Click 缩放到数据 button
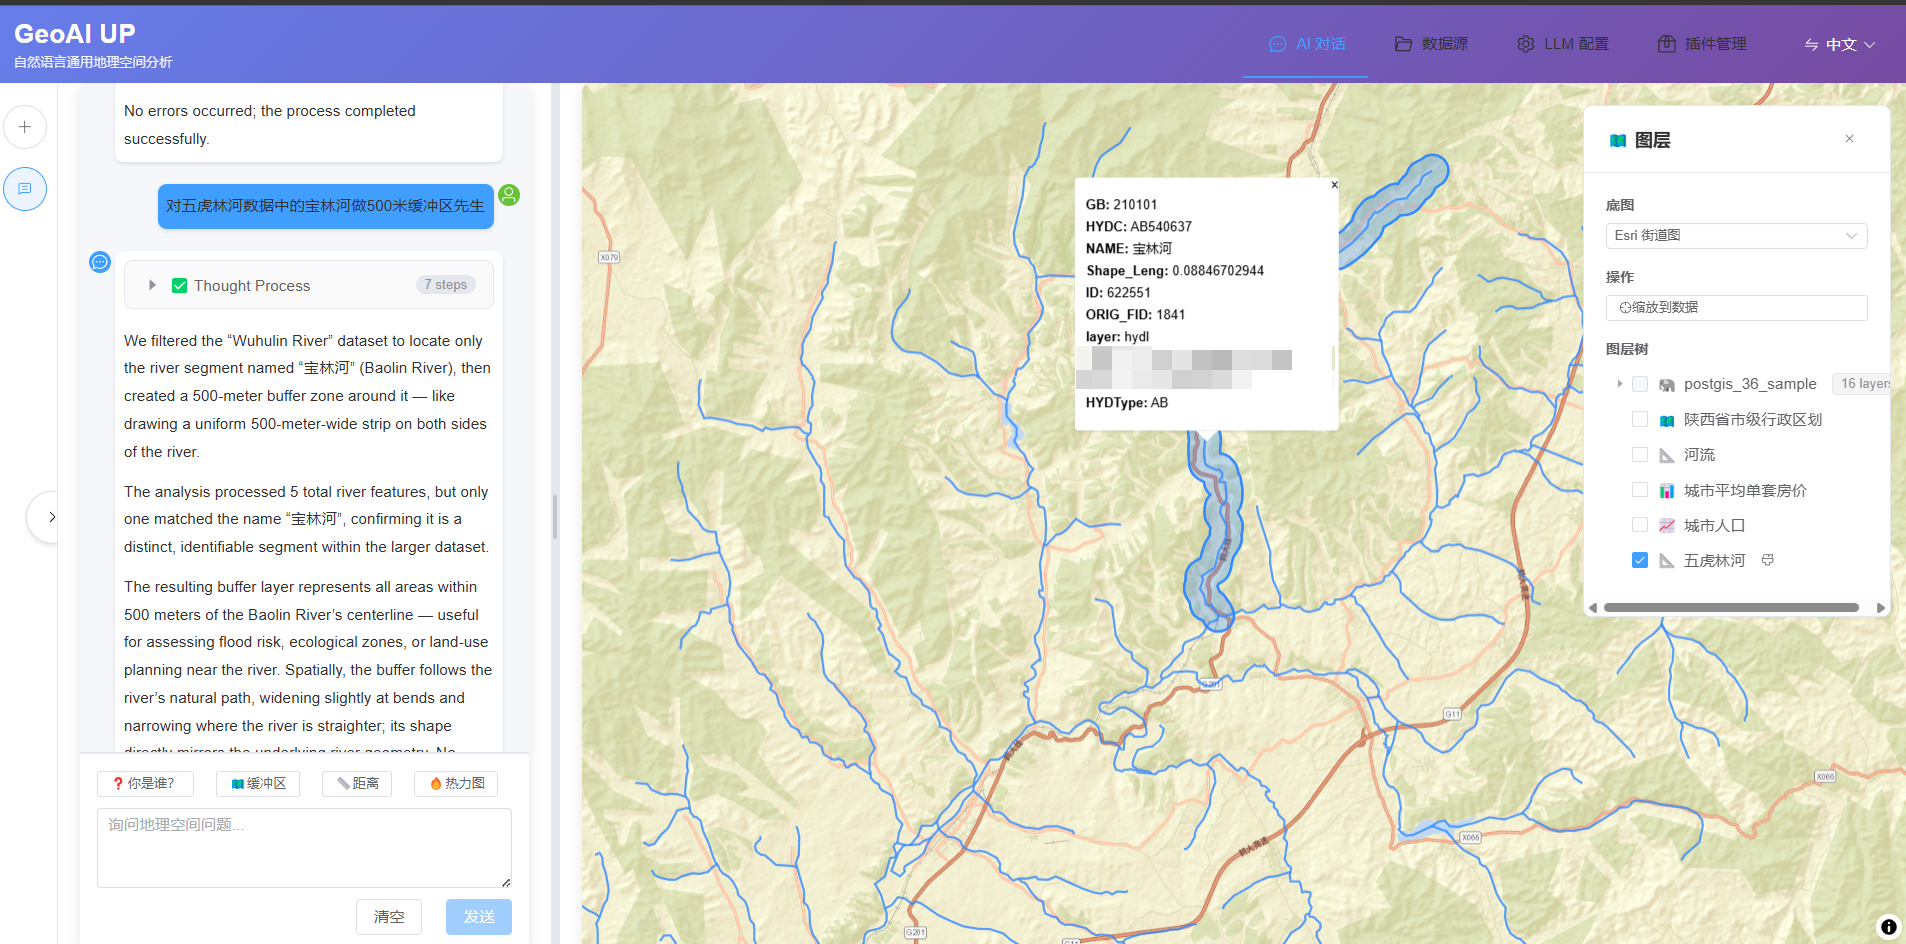Screen dimensions: 1906x944 pos(1736,307)
